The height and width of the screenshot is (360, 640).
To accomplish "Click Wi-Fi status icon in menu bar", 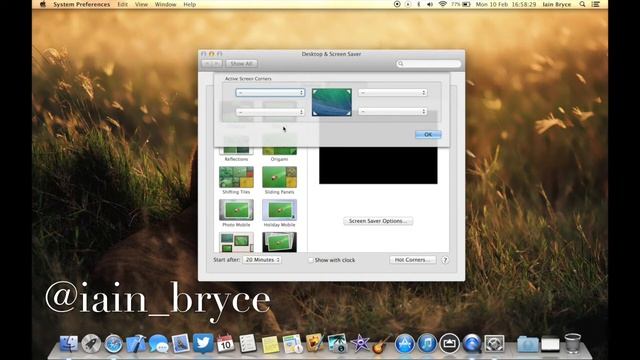I will [x=442, y=4].
